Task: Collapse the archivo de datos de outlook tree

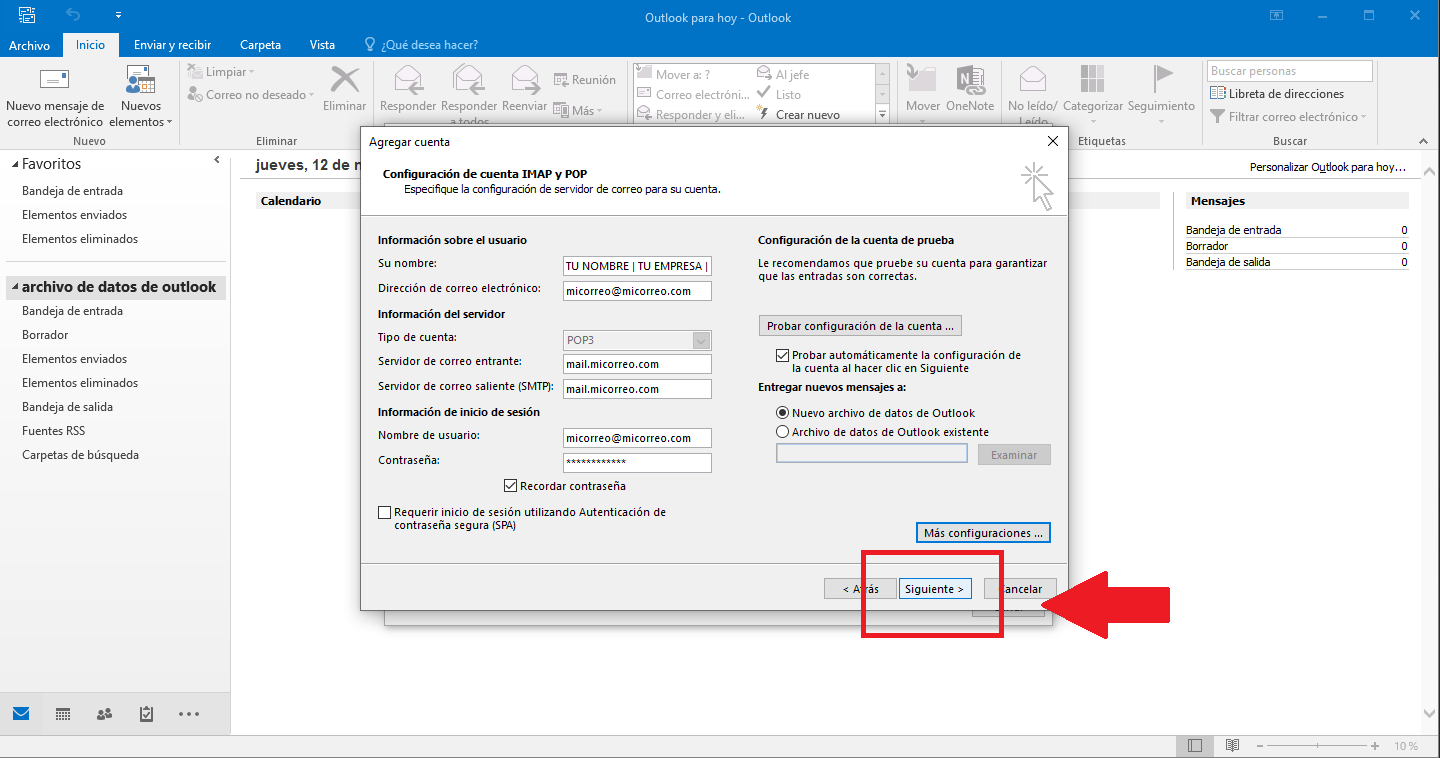Action: pyautogui.click(x=14, y=287)
